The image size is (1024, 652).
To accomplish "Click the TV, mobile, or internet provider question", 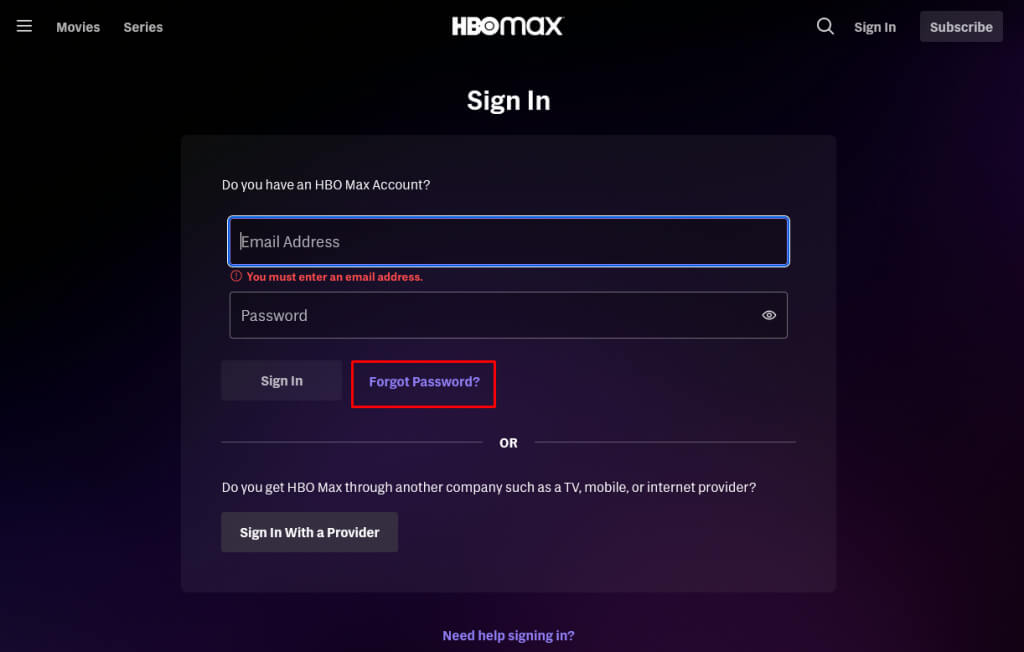I will (488, 487).
